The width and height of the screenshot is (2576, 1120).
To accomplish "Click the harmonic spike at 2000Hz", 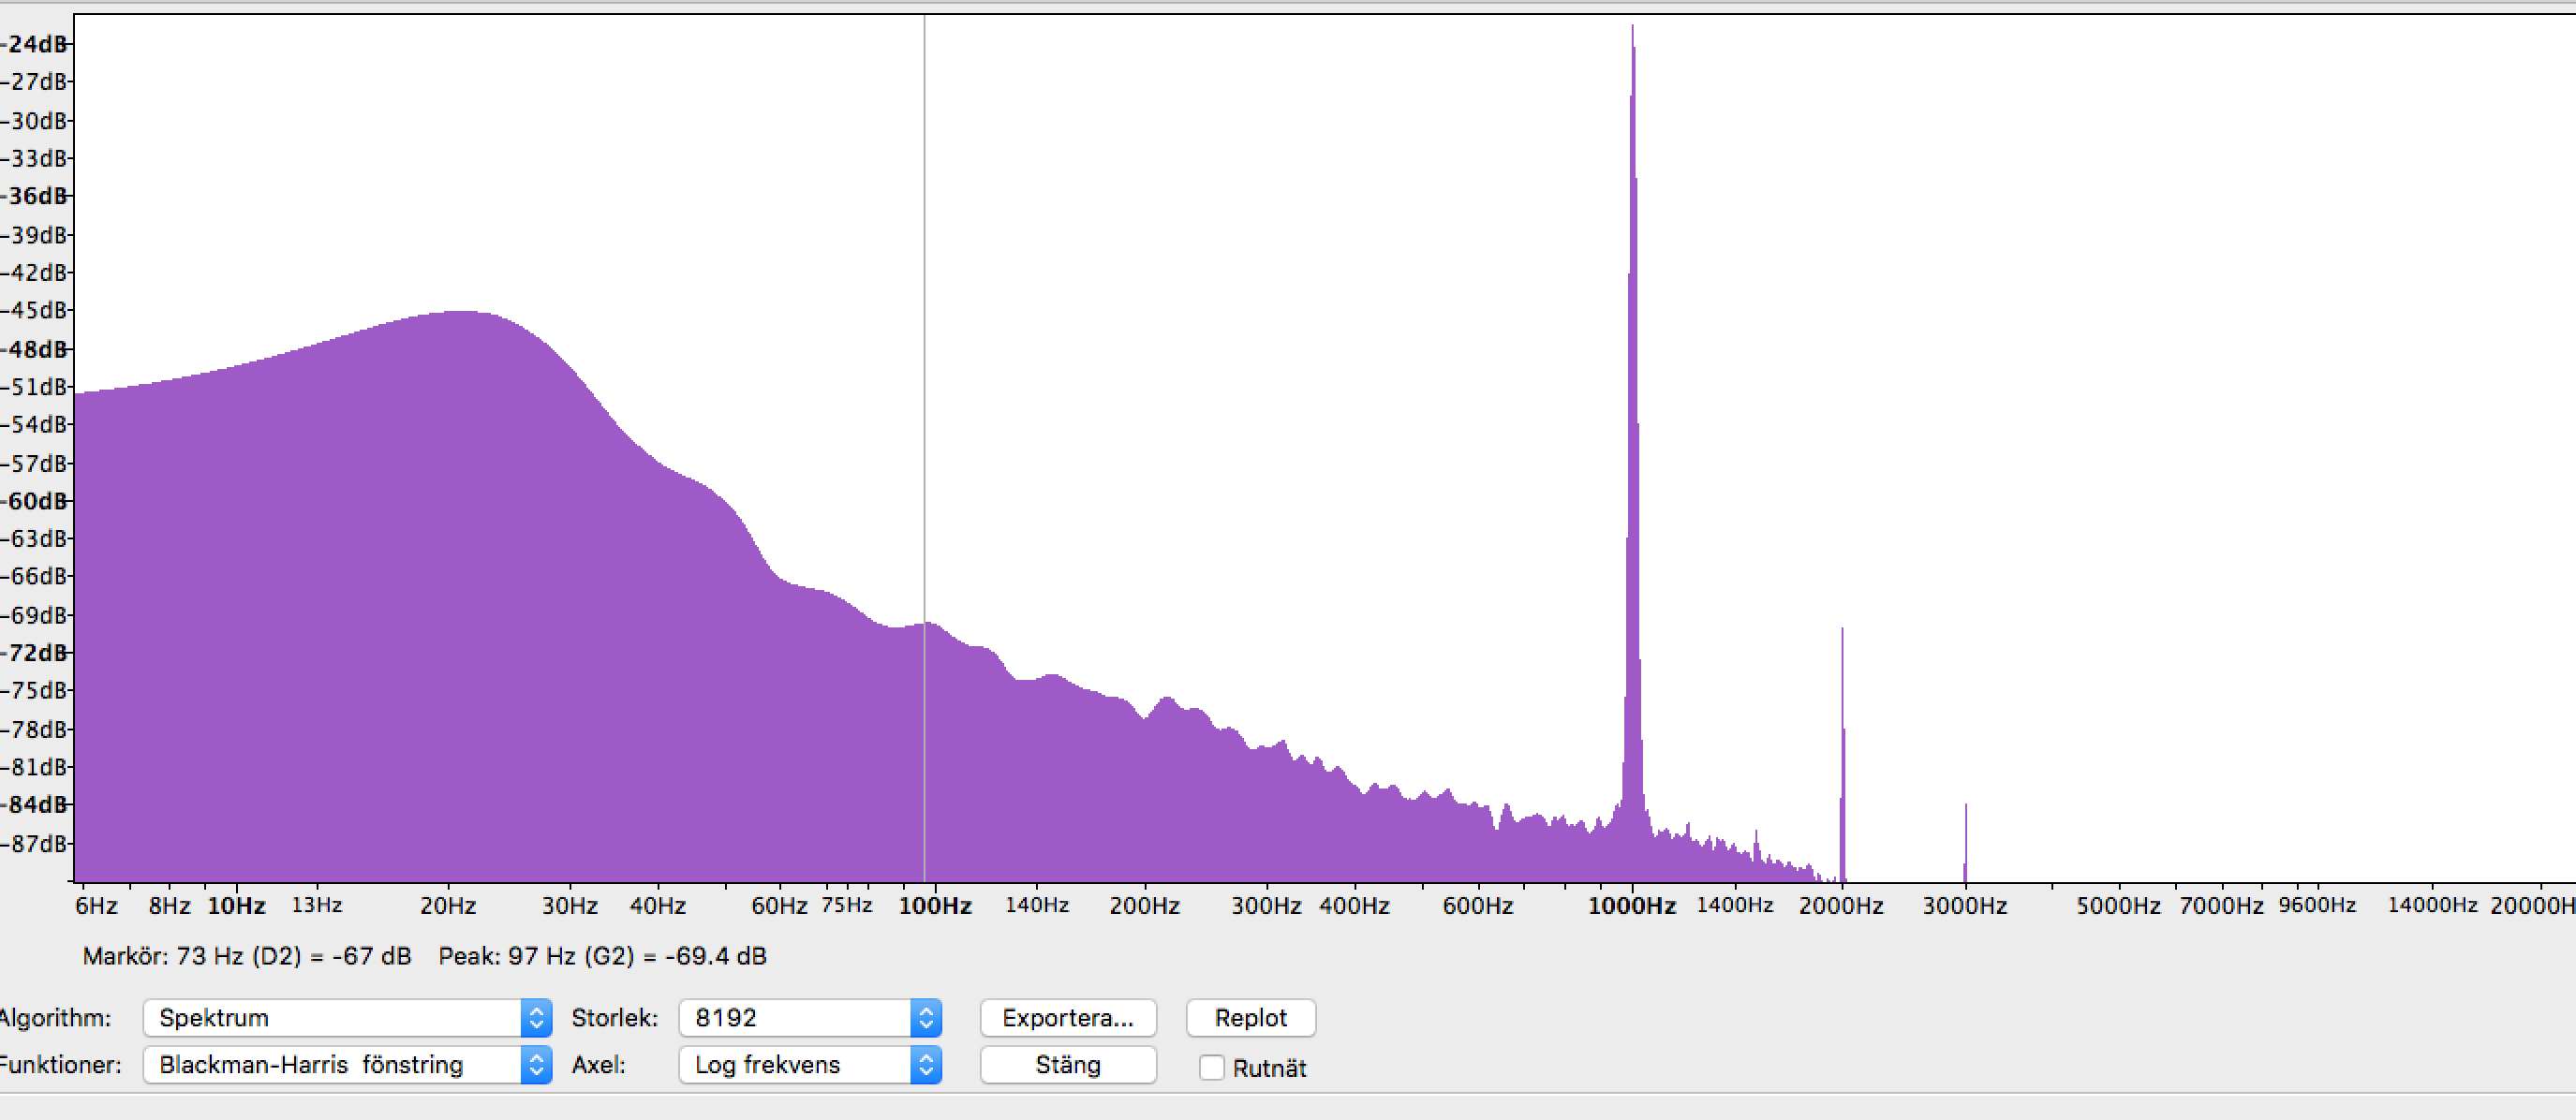I will point(1842,755).
